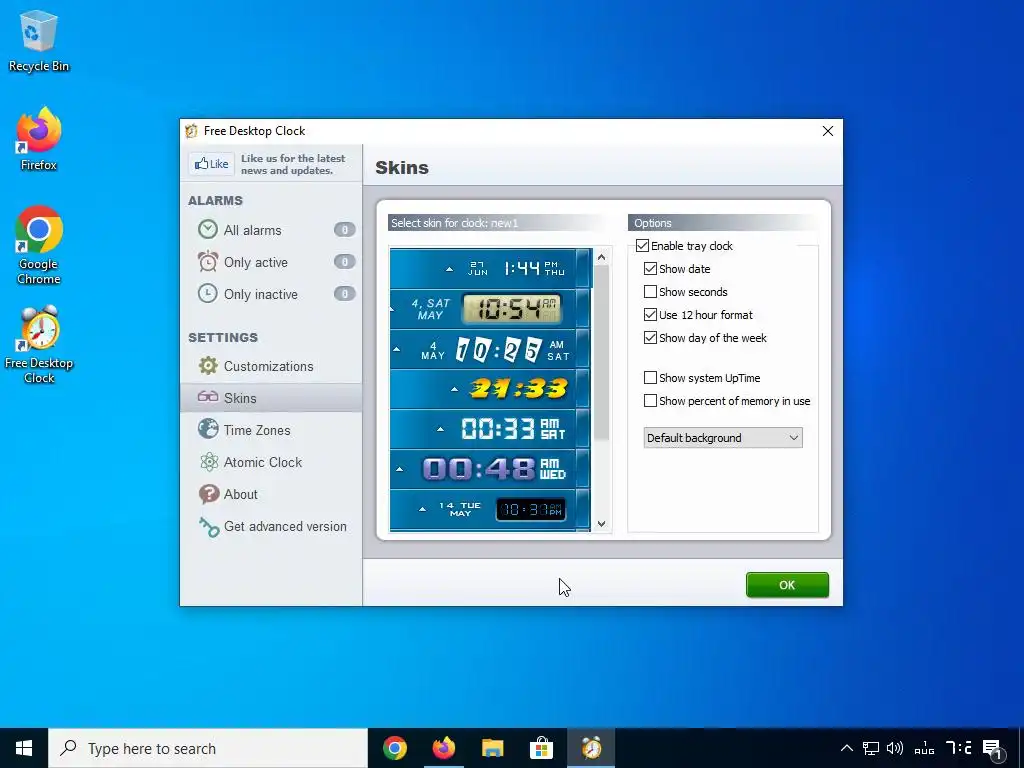
Task: Click the Facebook Like button
Action: pos(212,164)
